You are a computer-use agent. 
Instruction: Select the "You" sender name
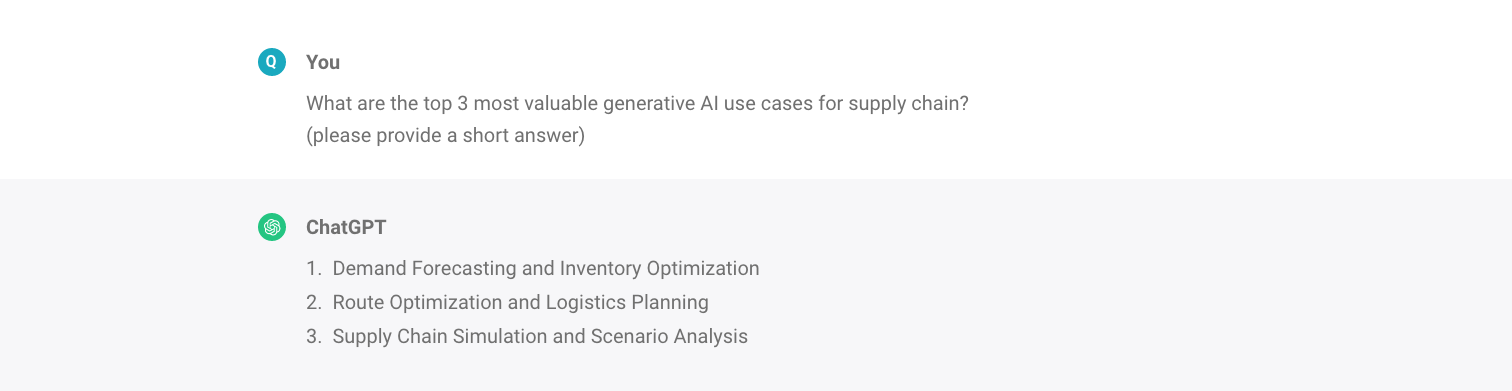(323, 62)
